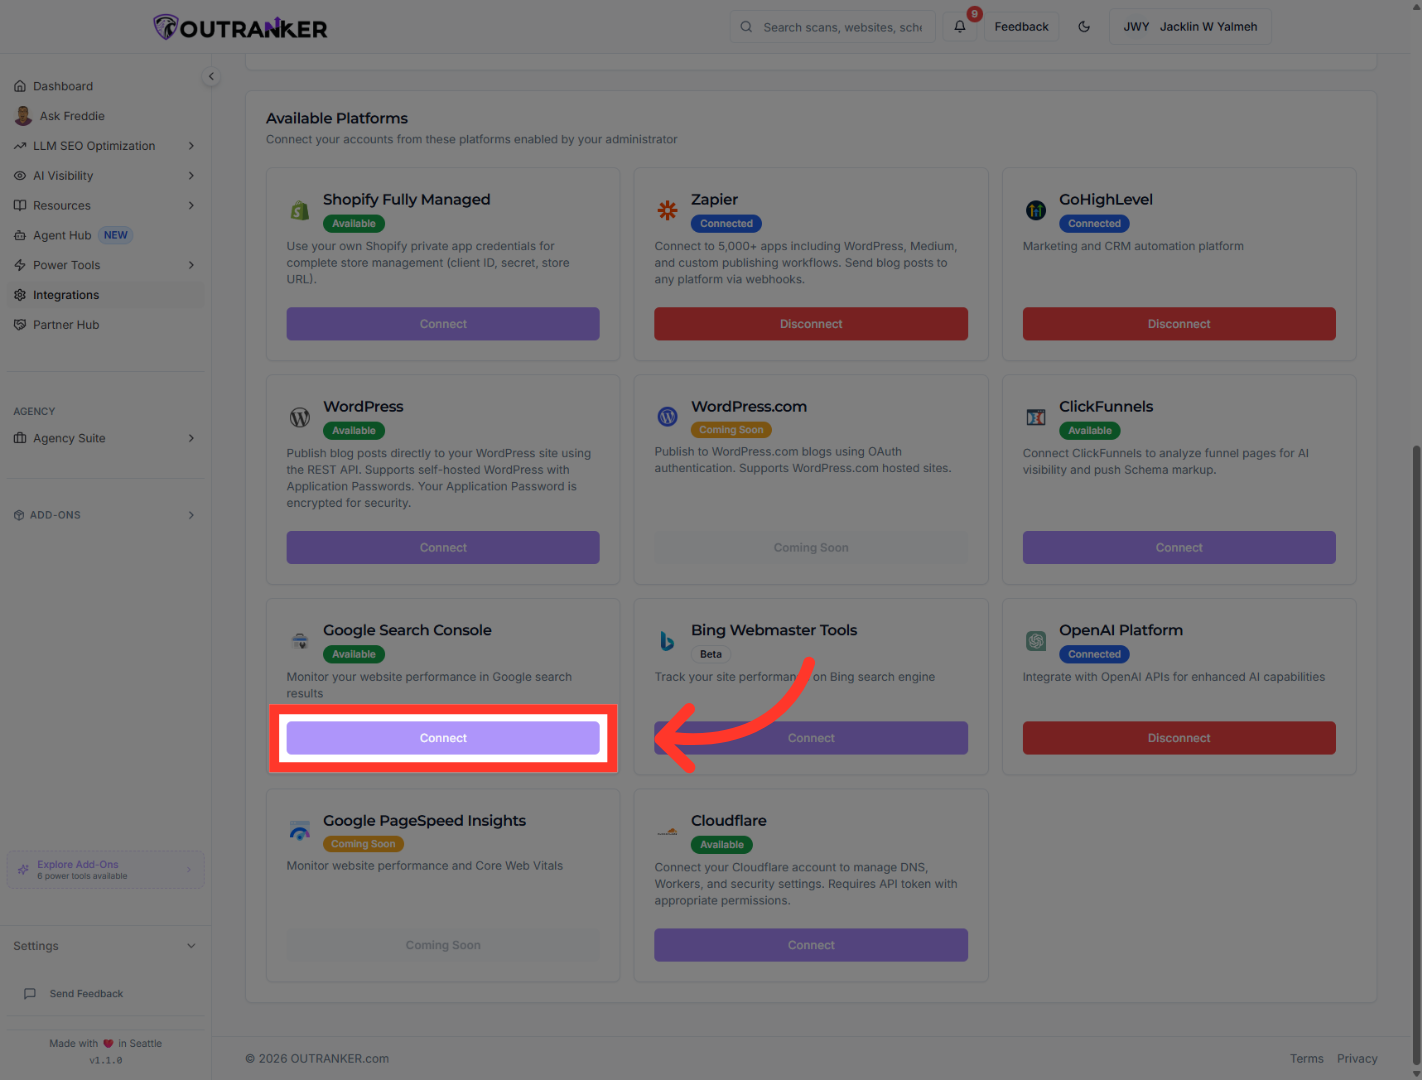The width and height of the screenshot is (1422, 1080).
Task: Click the search magnifier icon
Action: [x=746, y=27]
